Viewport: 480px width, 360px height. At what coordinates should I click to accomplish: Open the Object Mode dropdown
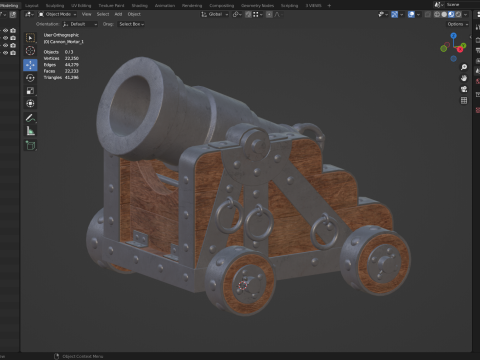(x=57, y=14)
